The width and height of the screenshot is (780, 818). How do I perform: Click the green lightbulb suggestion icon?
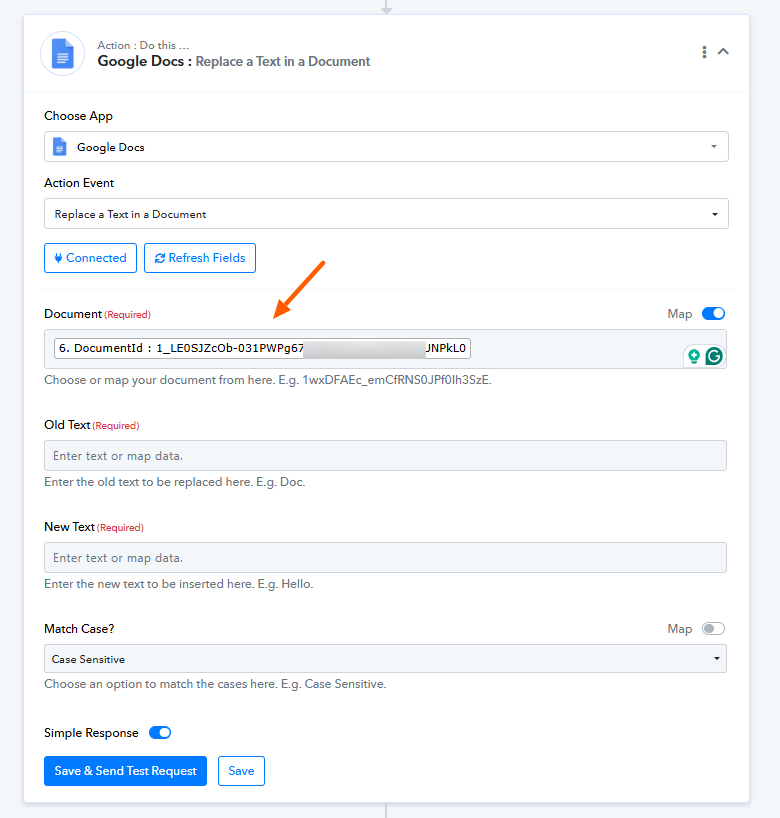693,356
